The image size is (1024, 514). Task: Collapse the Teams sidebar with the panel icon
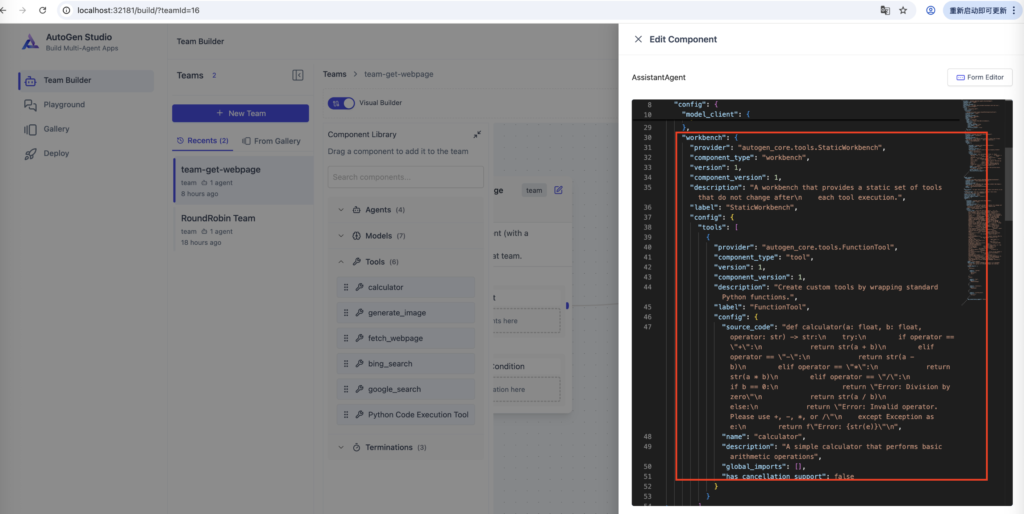pos(298,75)
